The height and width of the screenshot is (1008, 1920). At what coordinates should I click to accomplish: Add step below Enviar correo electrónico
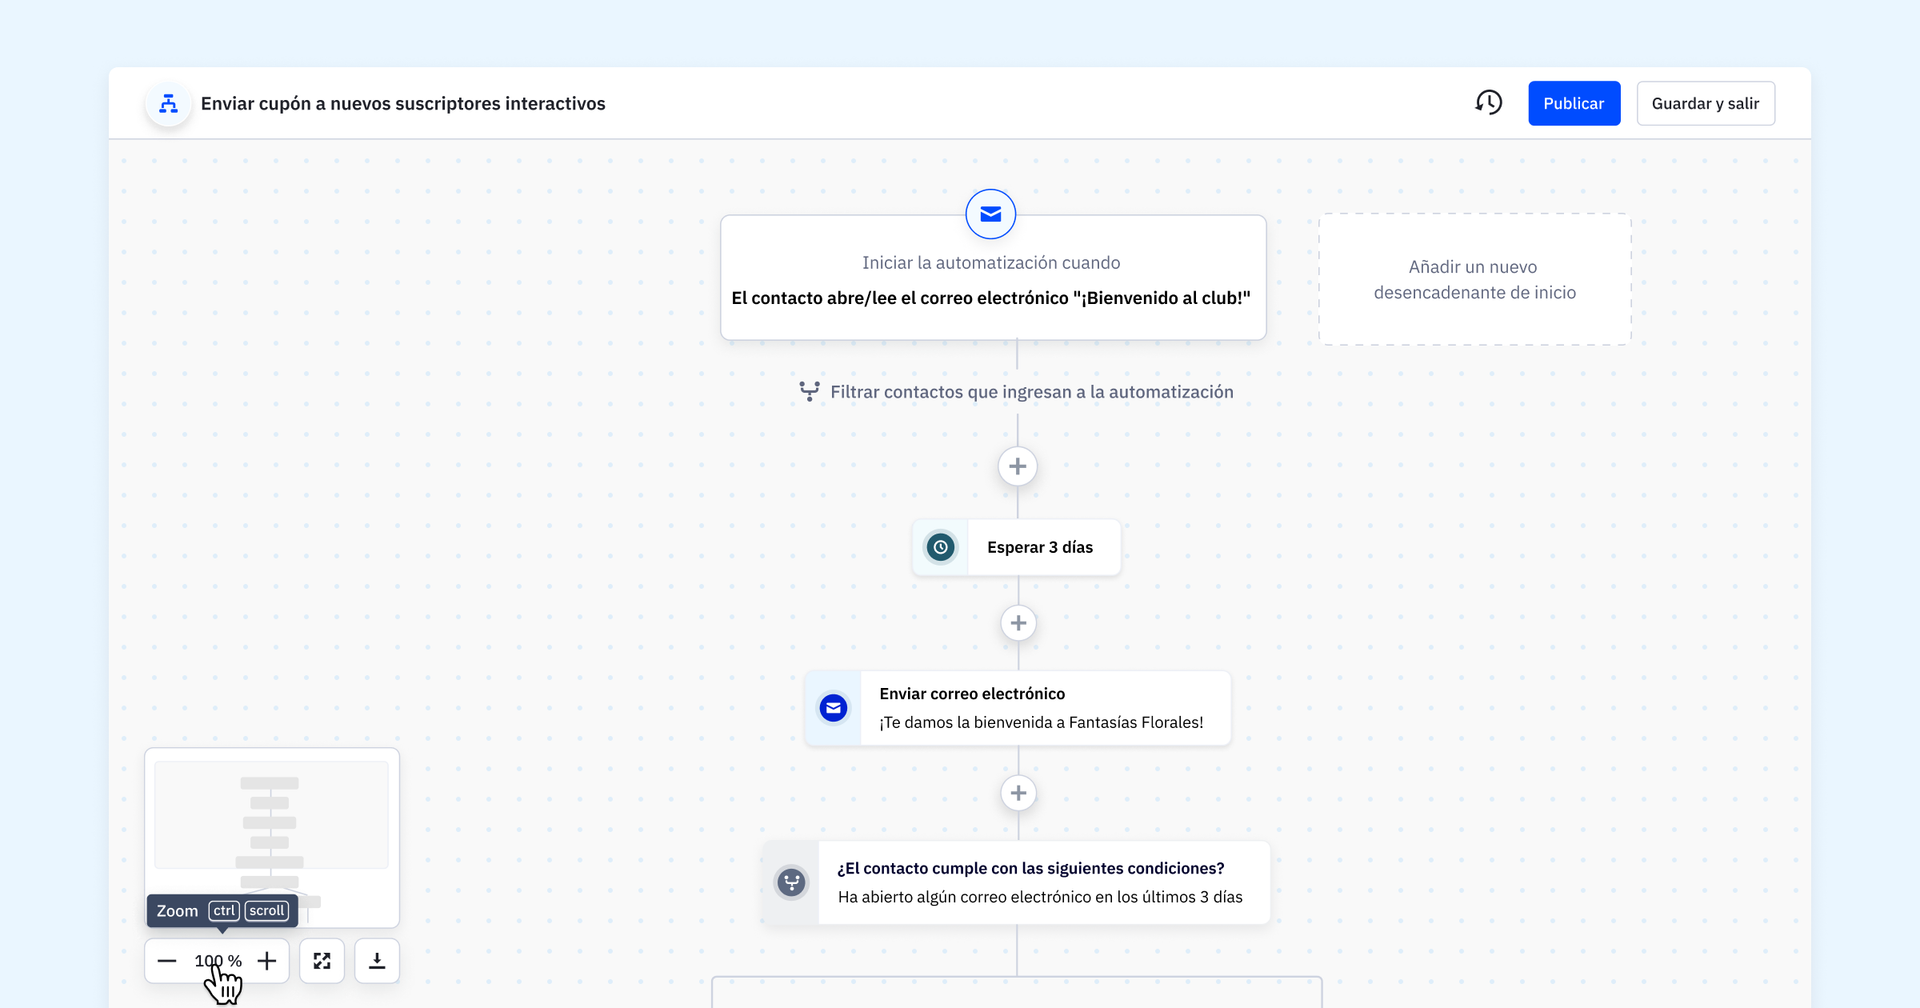(x=1018, y=793)
